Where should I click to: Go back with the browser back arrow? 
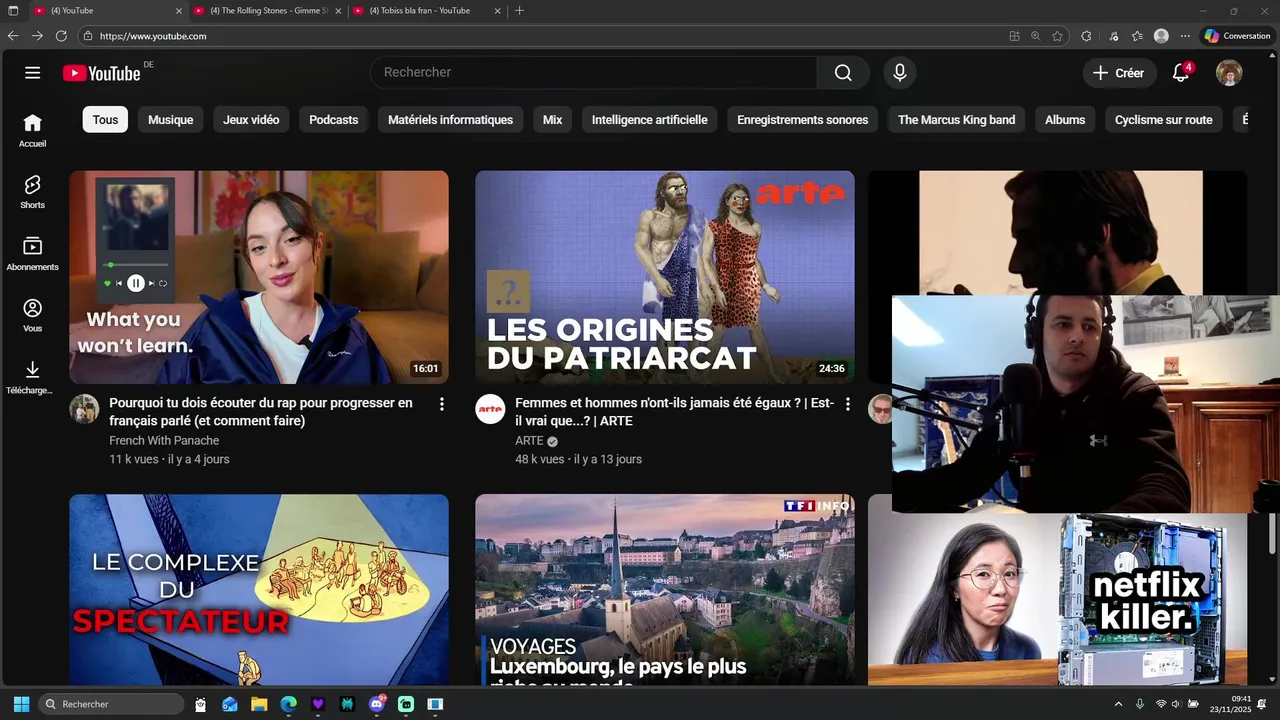coord(13,36)
